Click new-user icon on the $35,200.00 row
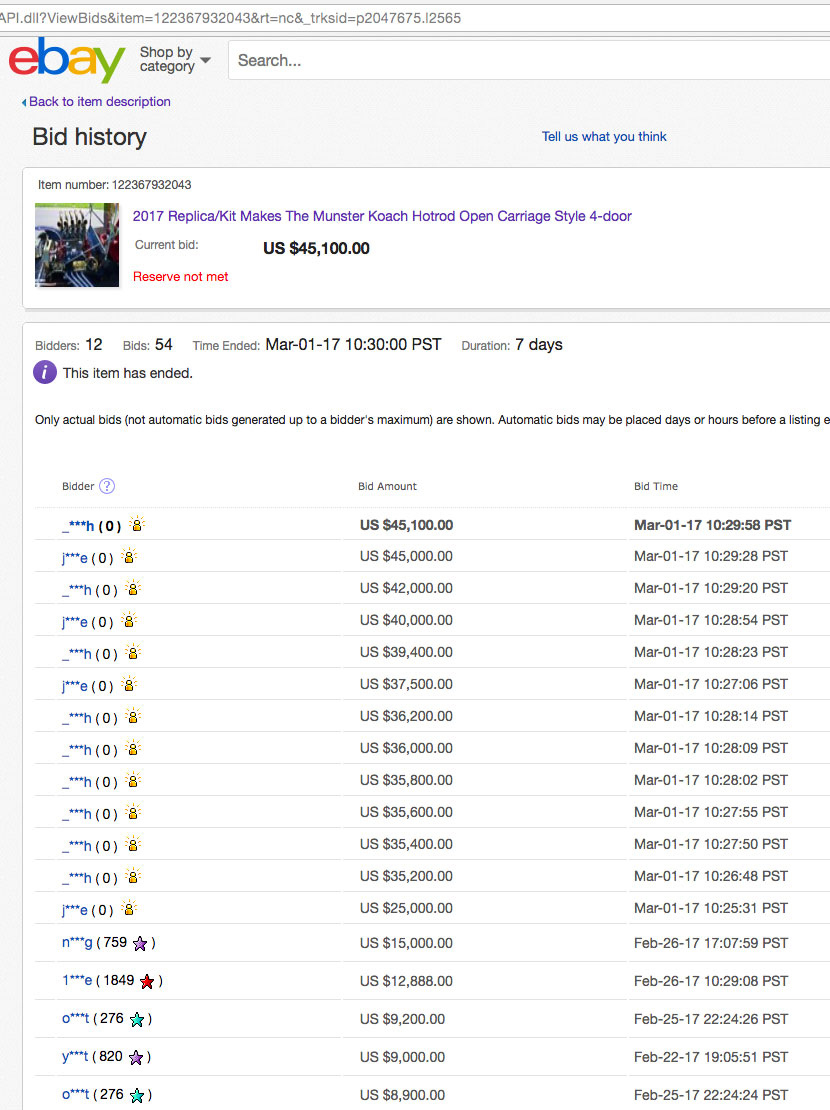 pyautogui.click(x=132, y=875)
